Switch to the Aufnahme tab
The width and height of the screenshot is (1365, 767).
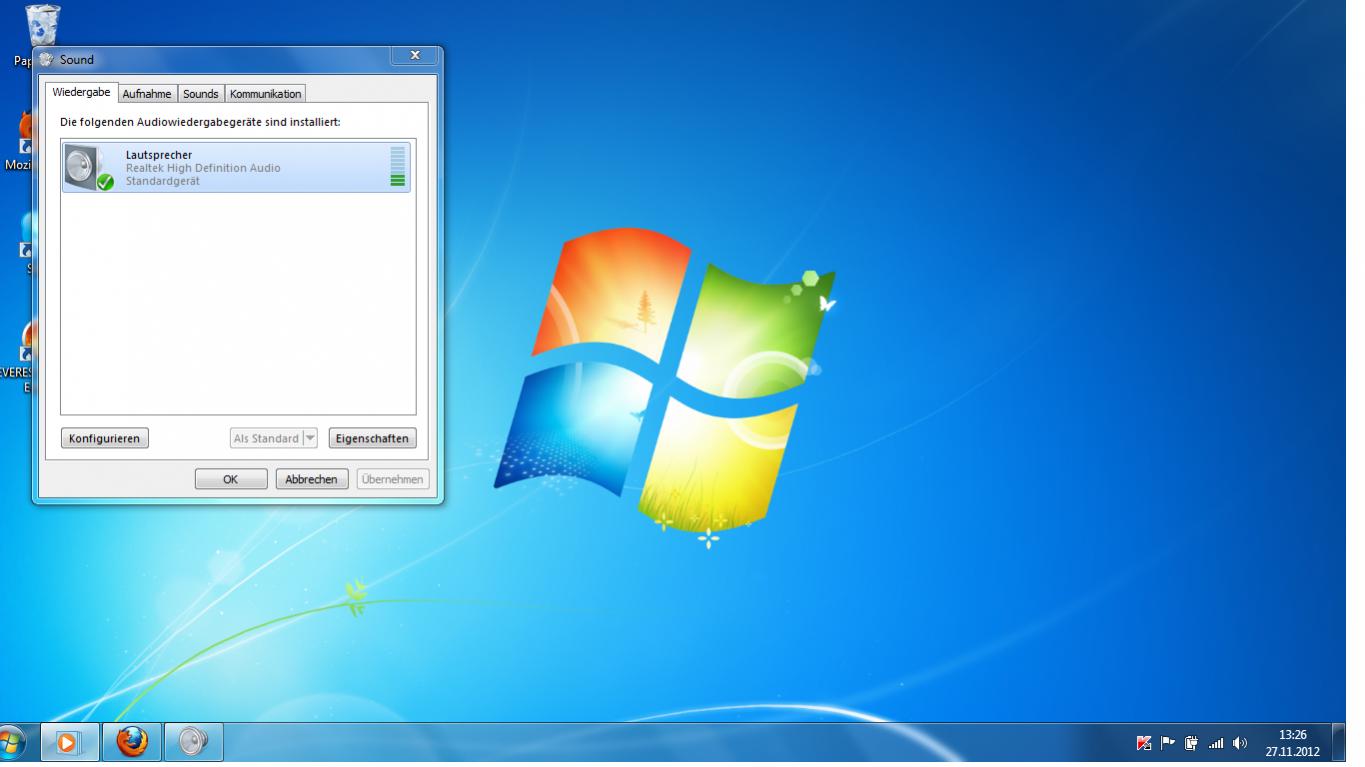(147, 94)
